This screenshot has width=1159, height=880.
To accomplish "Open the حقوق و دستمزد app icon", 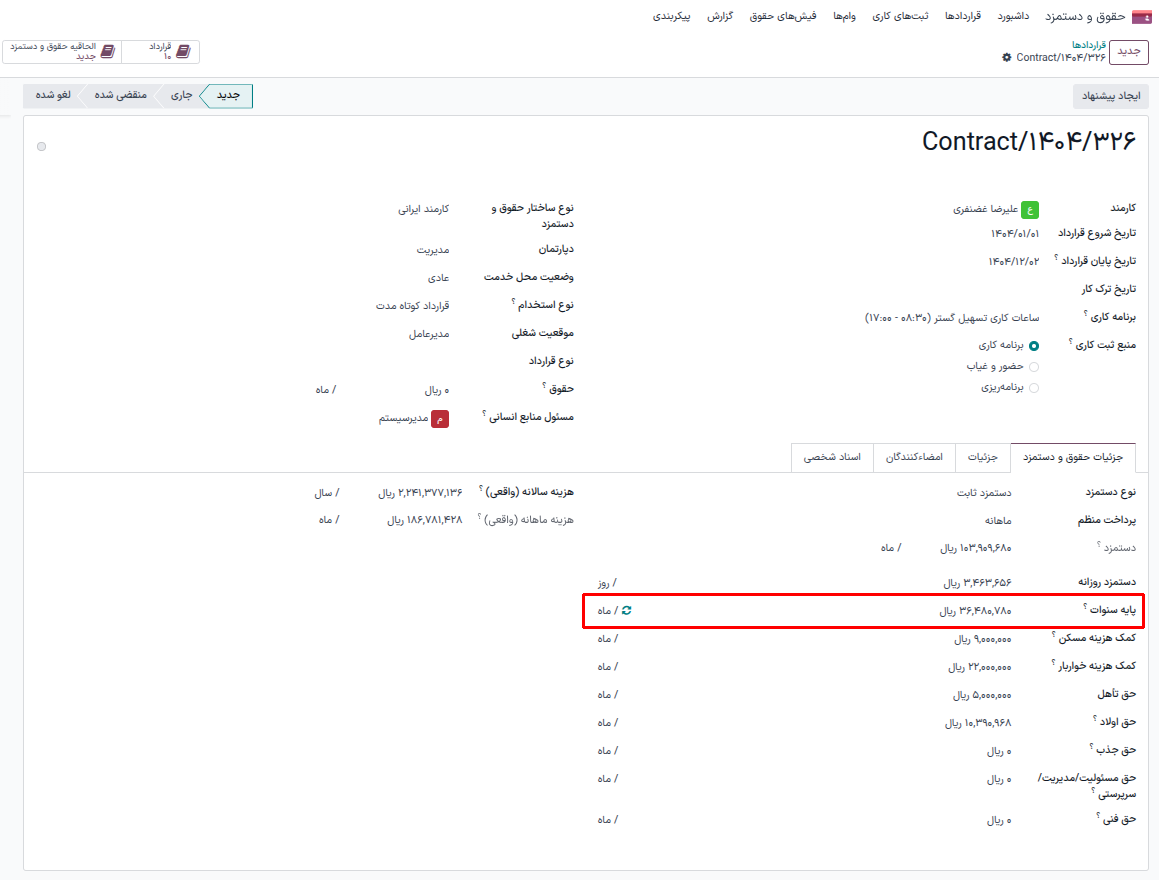I will pyautogui.click(x=1142, y=15).
